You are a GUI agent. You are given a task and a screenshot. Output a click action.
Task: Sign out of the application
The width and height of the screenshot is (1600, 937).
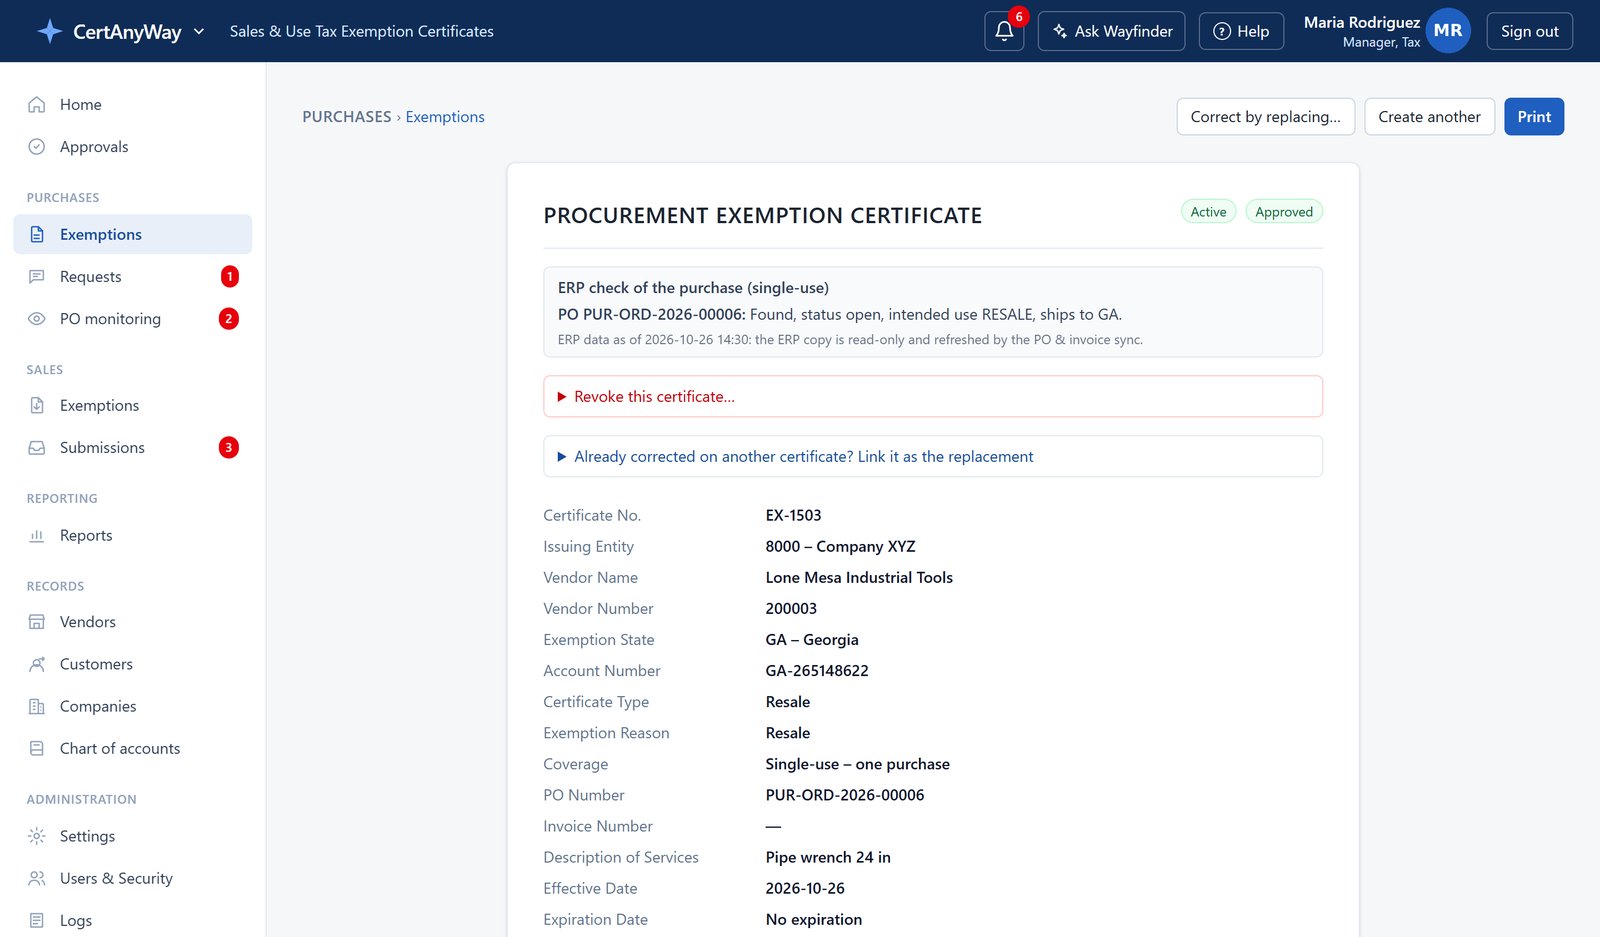[x=1529, y=31]
